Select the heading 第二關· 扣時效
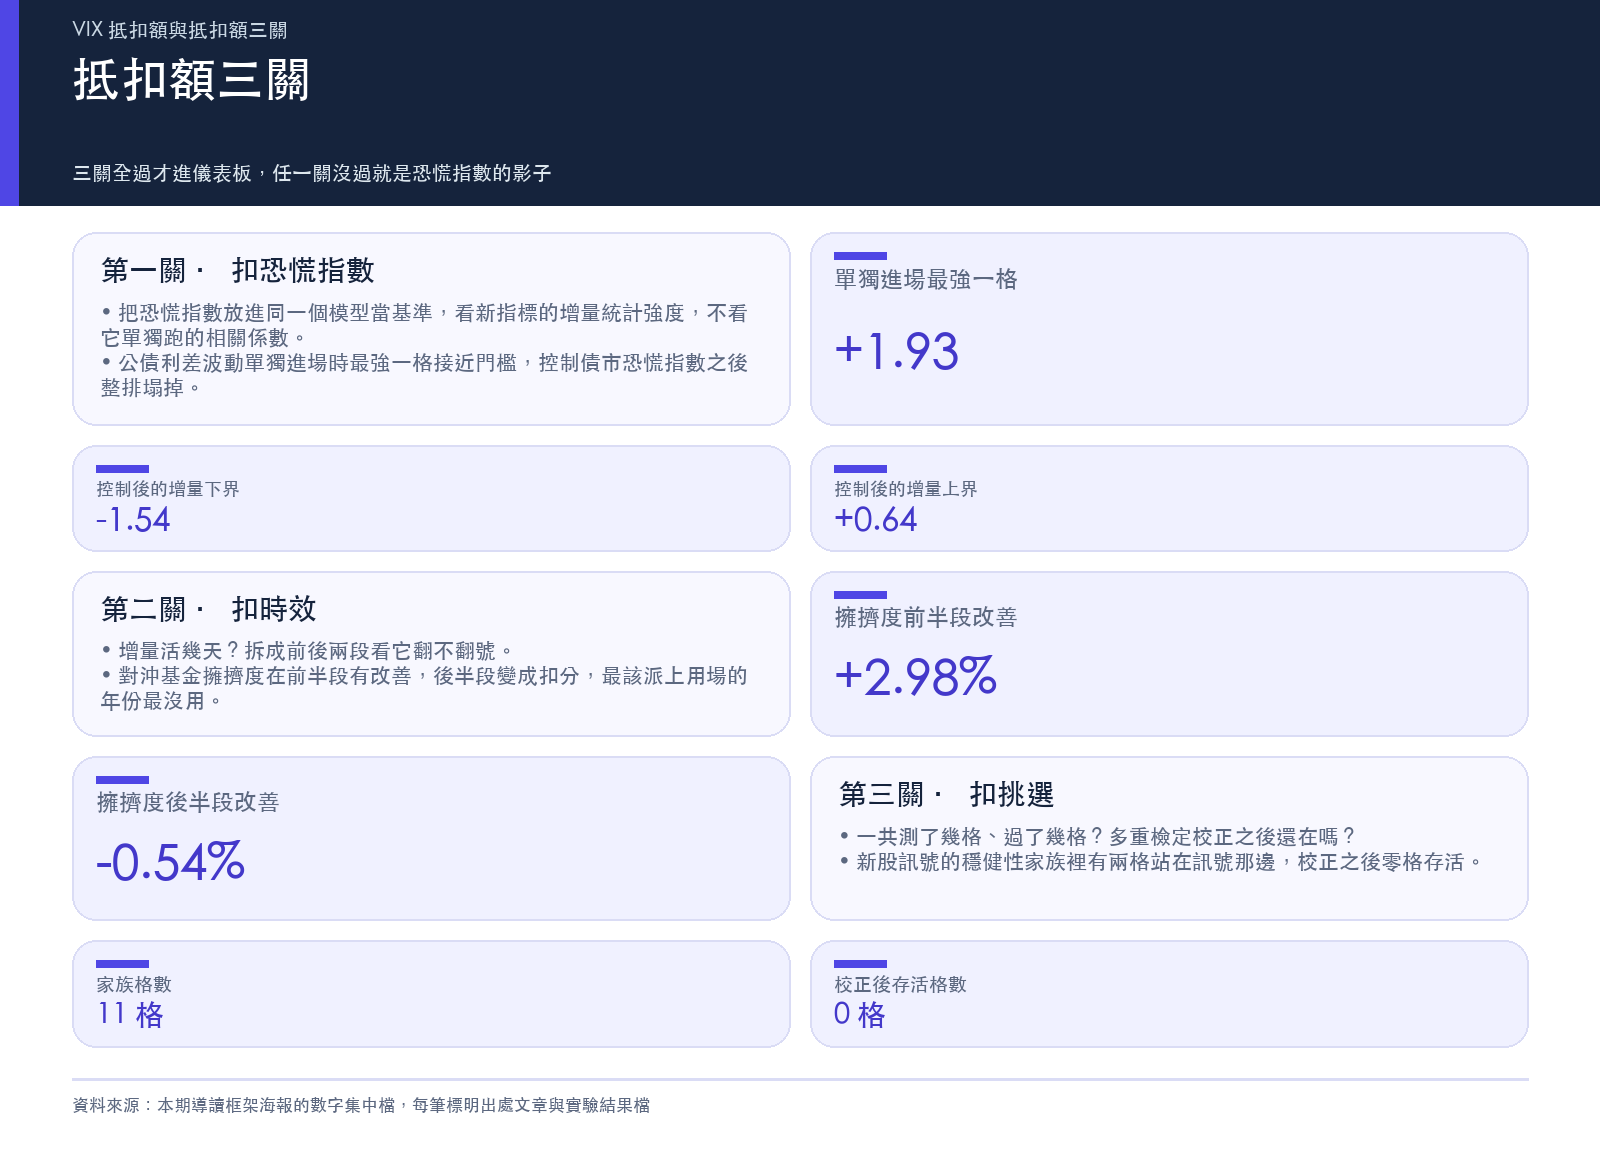The image size is (1600, 1150). (x=209, y=609)
